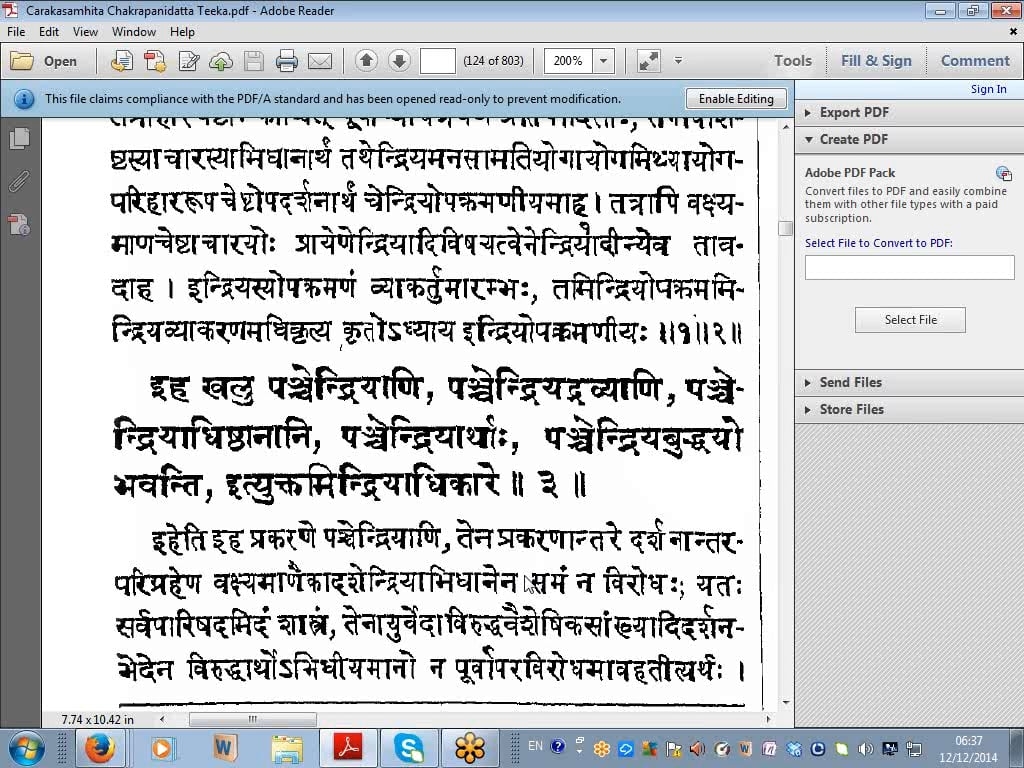Click the Create PDF online toolbar icon
Screen dimensions: 1024x768
point(155,61)
